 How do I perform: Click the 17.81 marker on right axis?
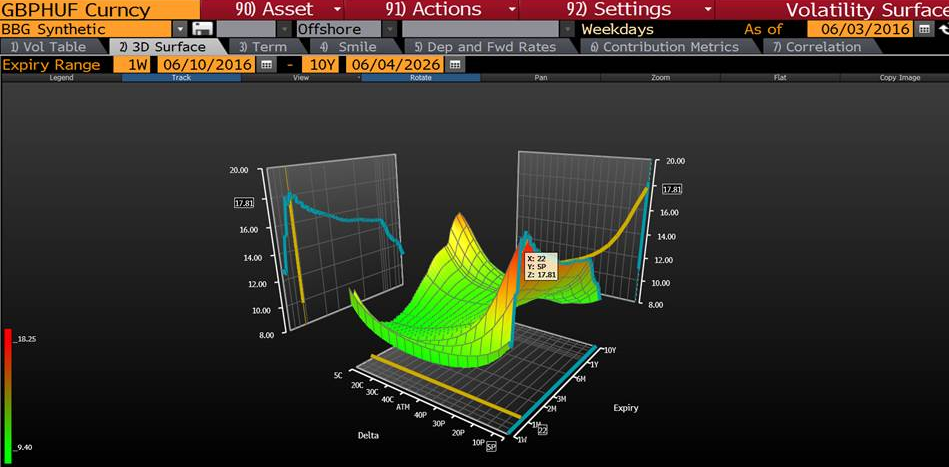pyautogui.click(x=672, y=189)
